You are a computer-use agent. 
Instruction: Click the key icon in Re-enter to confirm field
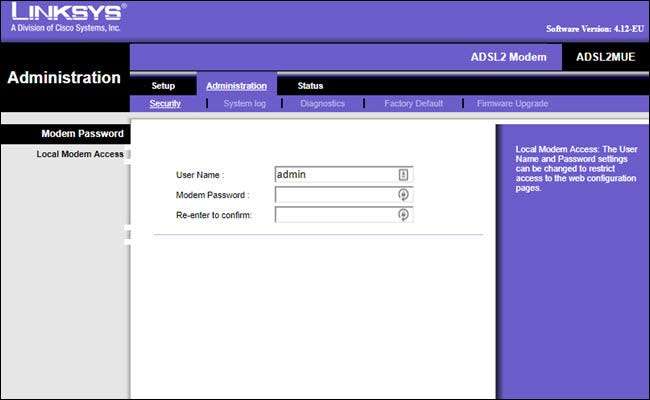pos(403,214)
